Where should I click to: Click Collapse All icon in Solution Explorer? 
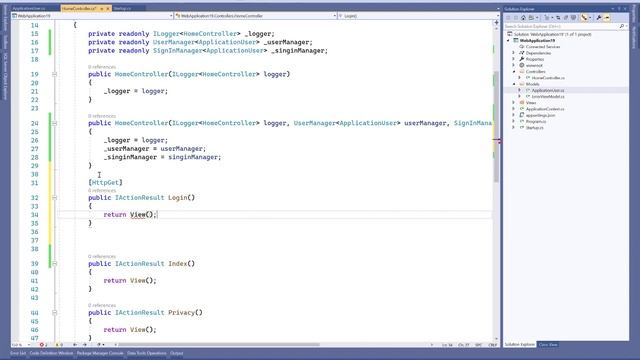[566, 18]
